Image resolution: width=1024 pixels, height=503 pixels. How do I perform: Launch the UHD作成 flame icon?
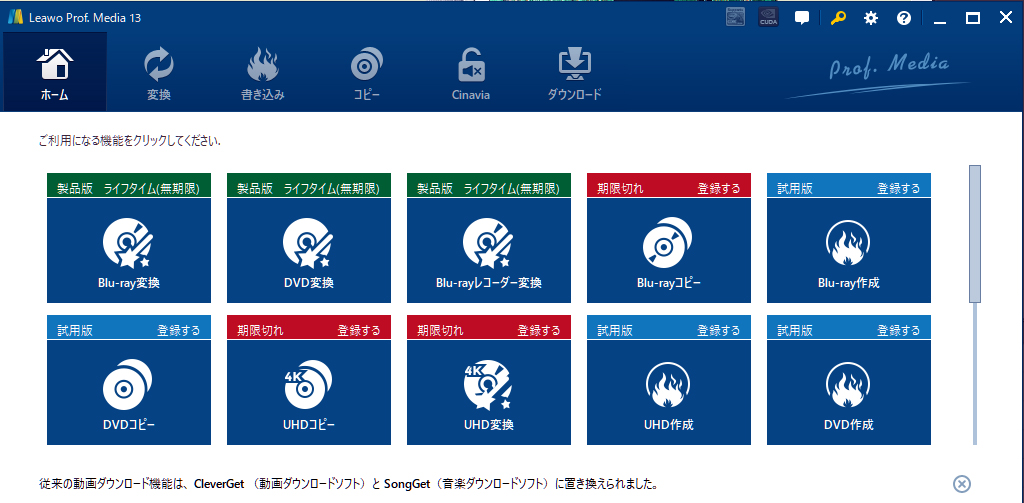[x=669, y=385]
